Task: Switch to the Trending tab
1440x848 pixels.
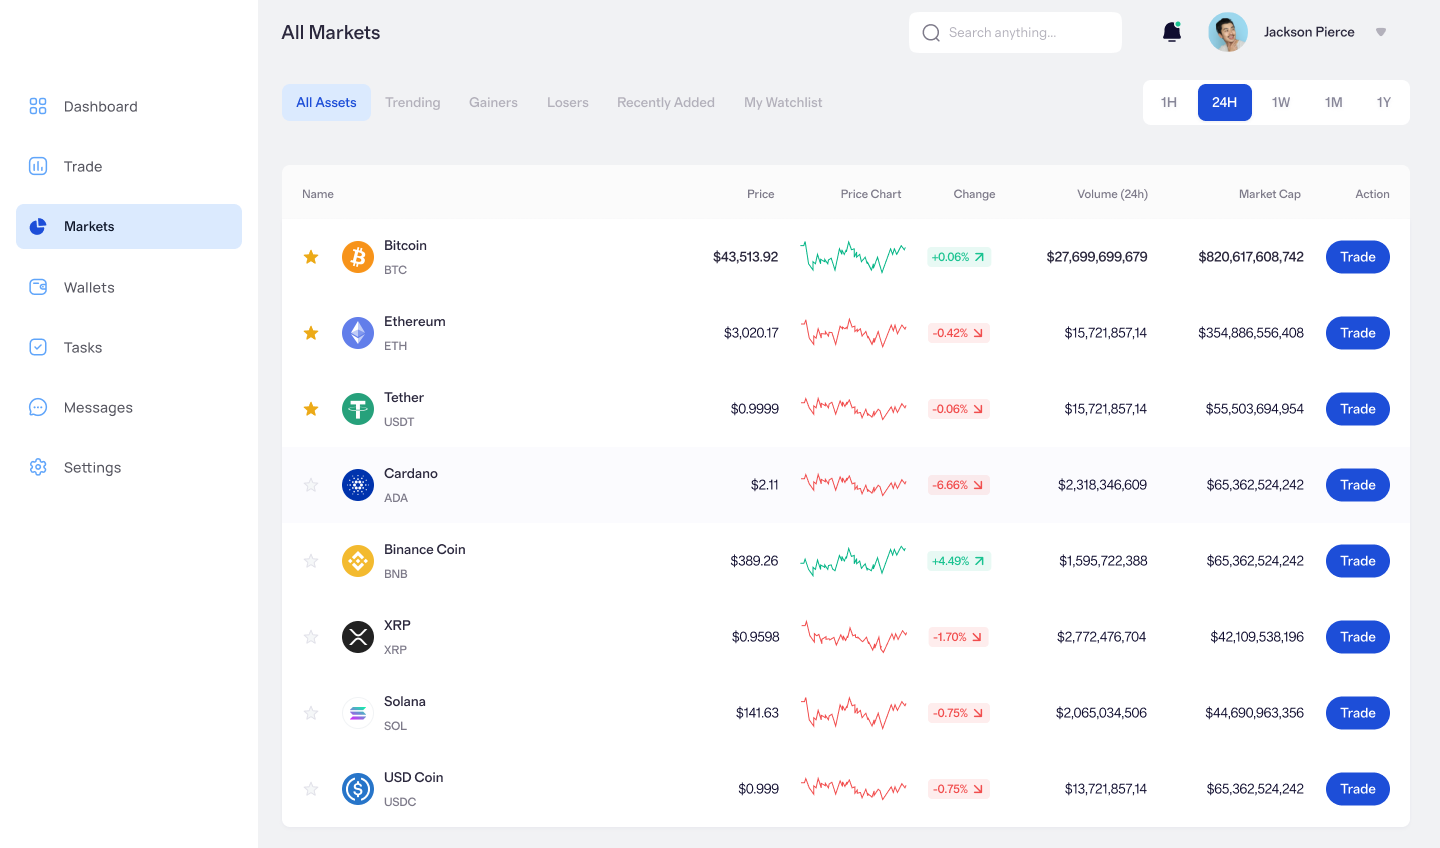Action: 412,102
